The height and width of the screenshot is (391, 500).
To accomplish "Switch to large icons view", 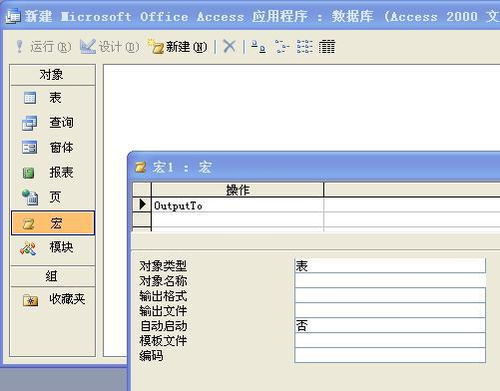I will [258, 47].
